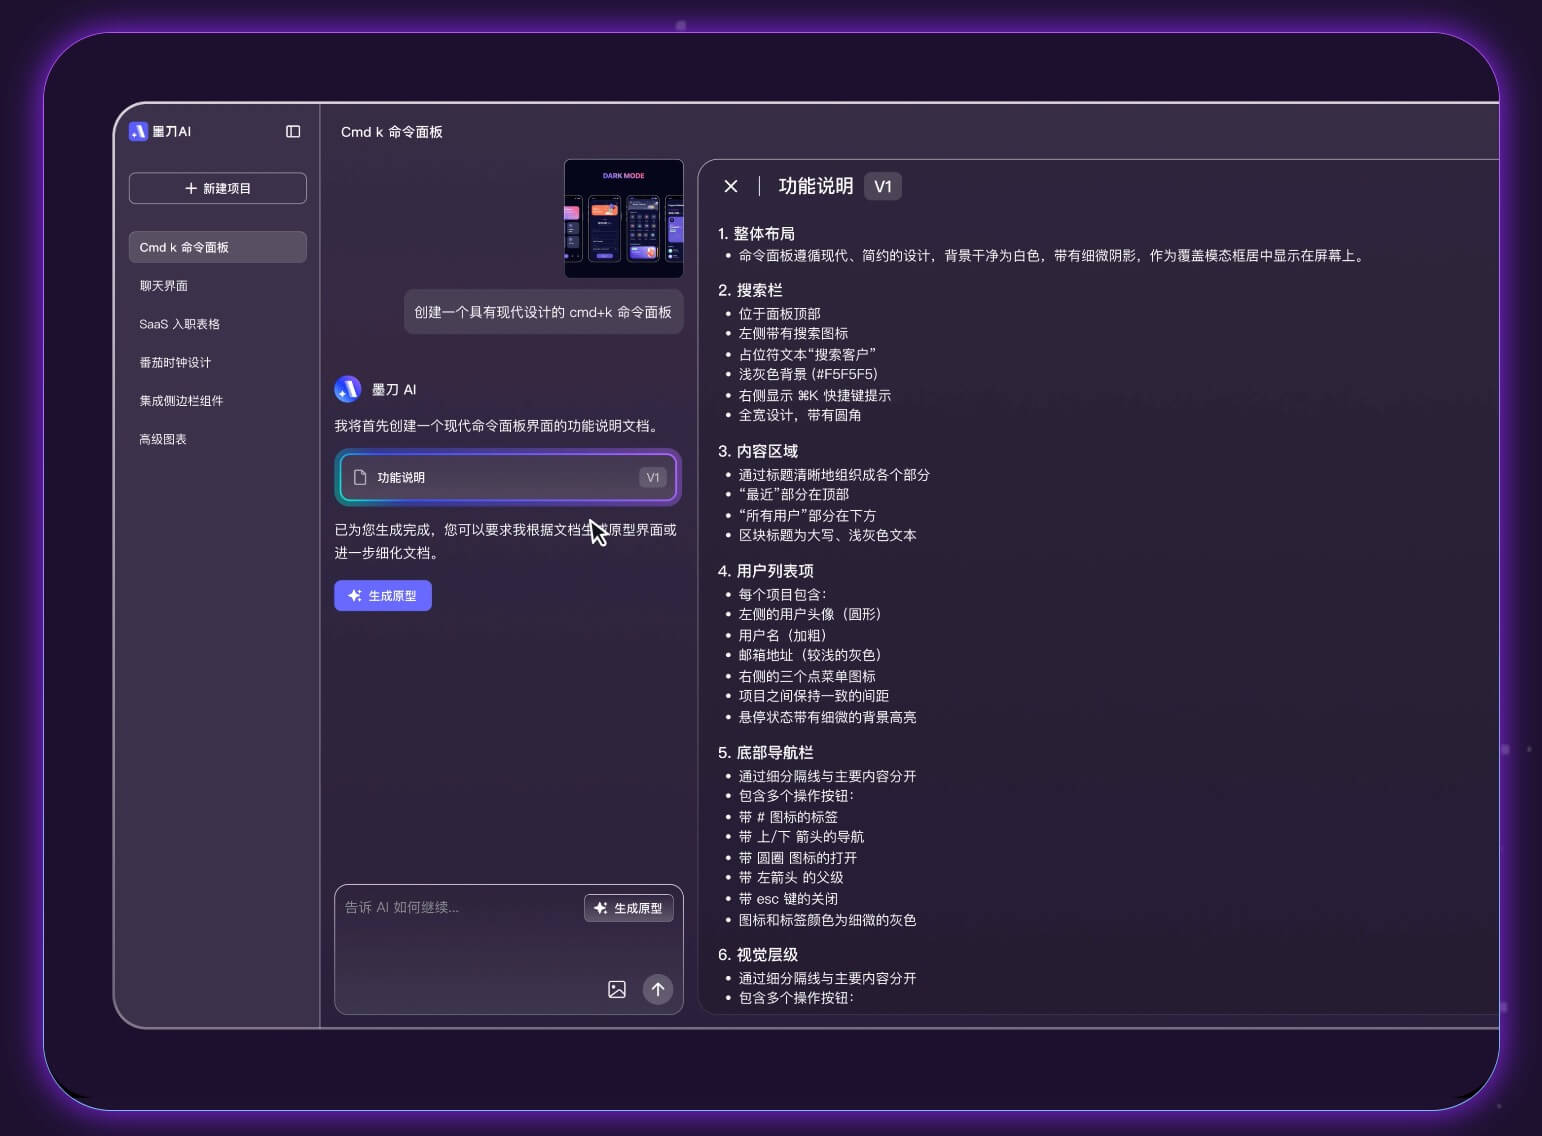Click the V1 version badge on the card

653,477
